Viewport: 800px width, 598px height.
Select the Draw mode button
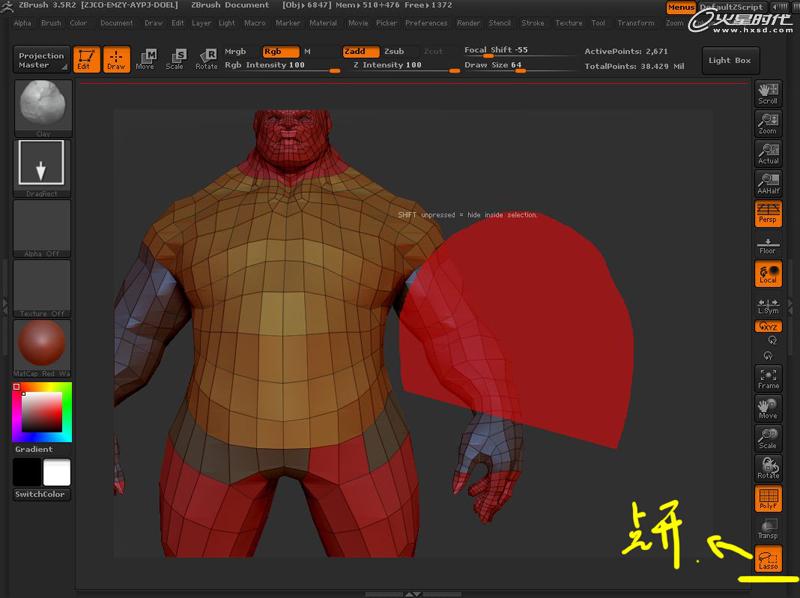(116, 59)
